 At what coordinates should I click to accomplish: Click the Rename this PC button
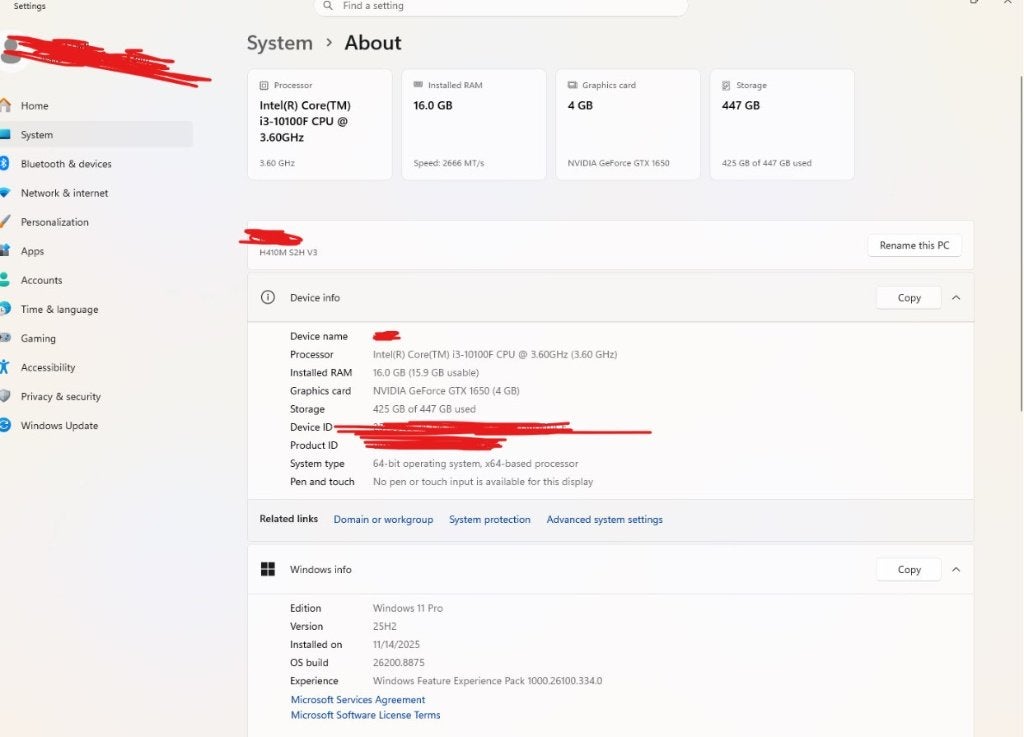914,245
